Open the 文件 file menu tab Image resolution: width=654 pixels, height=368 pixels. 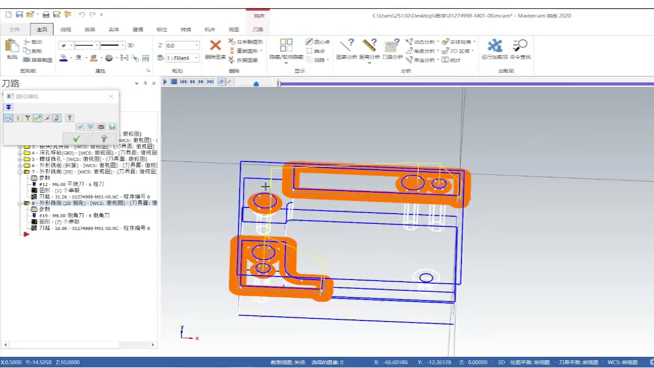pos(15,30)
